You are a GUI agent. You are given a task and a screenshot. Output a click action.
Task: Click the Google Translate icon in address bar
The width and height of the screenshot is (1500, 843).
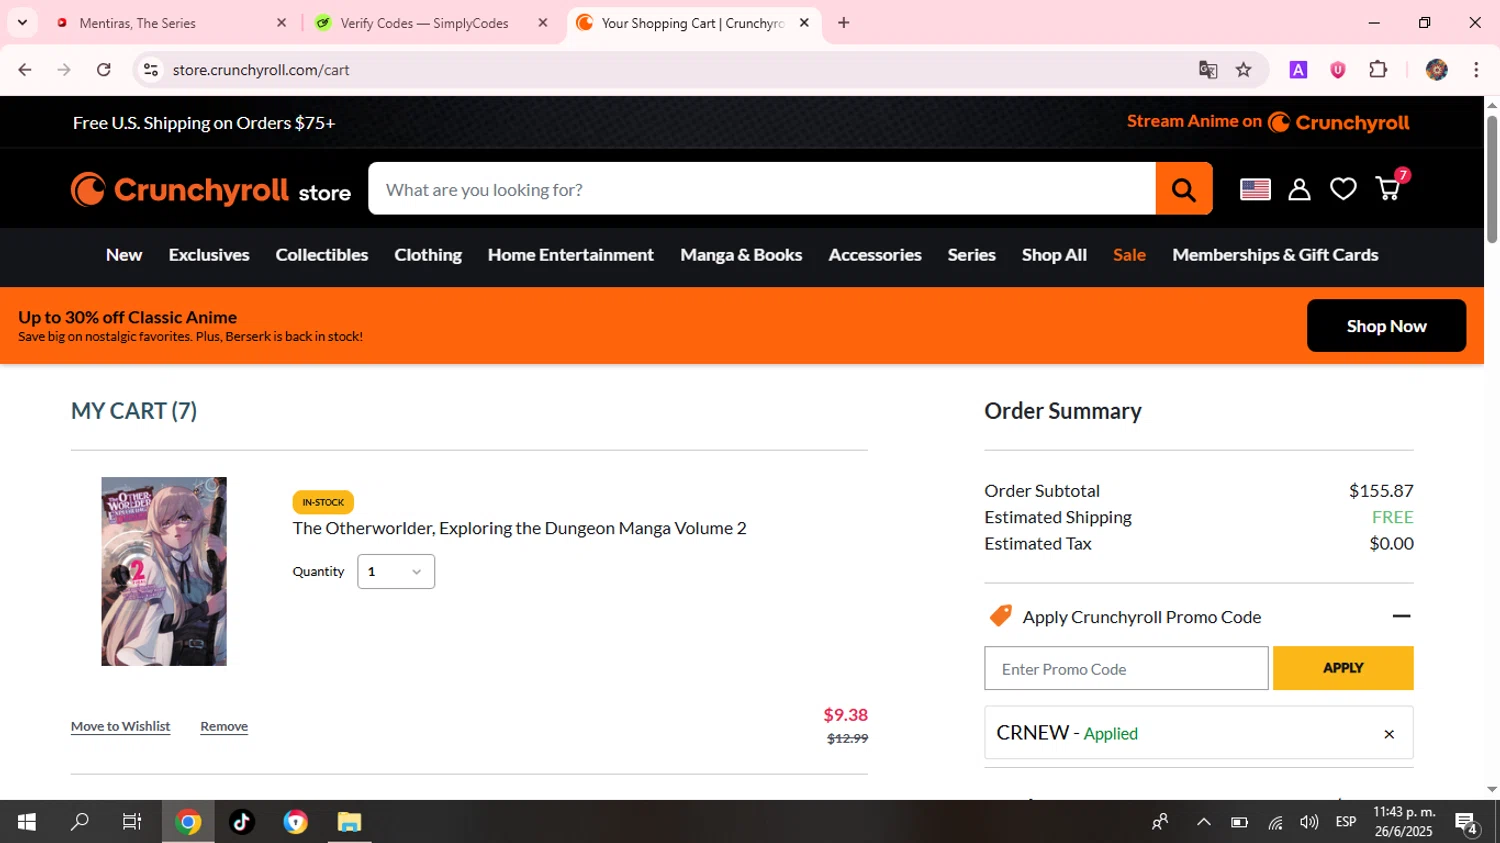(x=1208, y=70)
